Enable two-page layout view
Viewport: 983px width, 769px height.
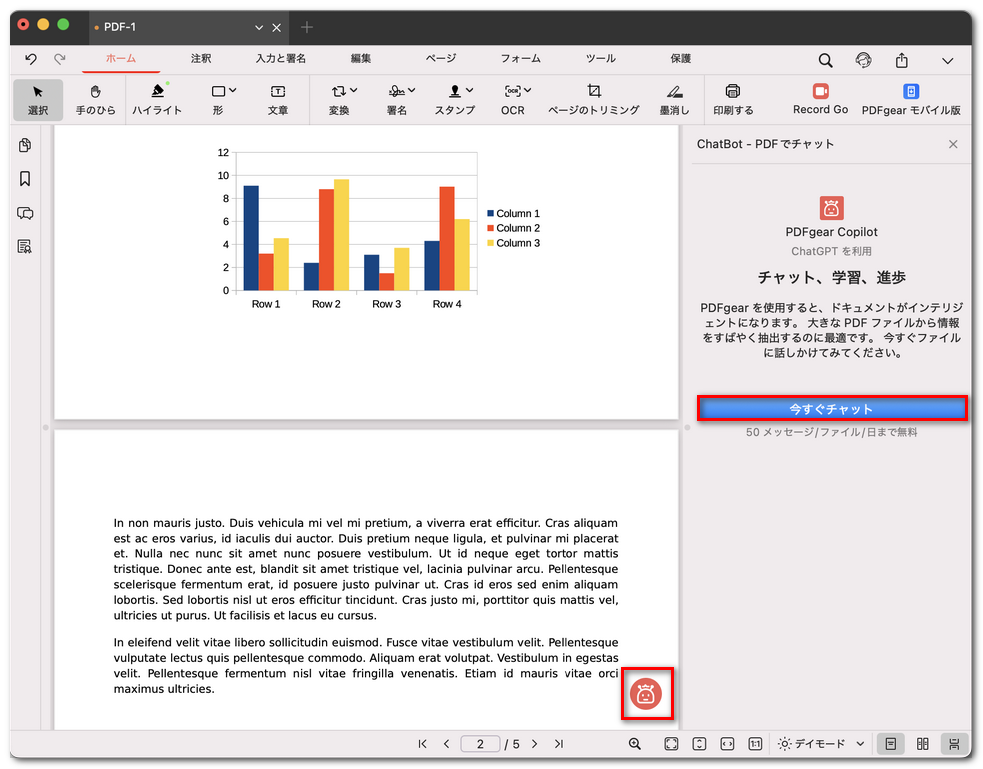point(922,744)
